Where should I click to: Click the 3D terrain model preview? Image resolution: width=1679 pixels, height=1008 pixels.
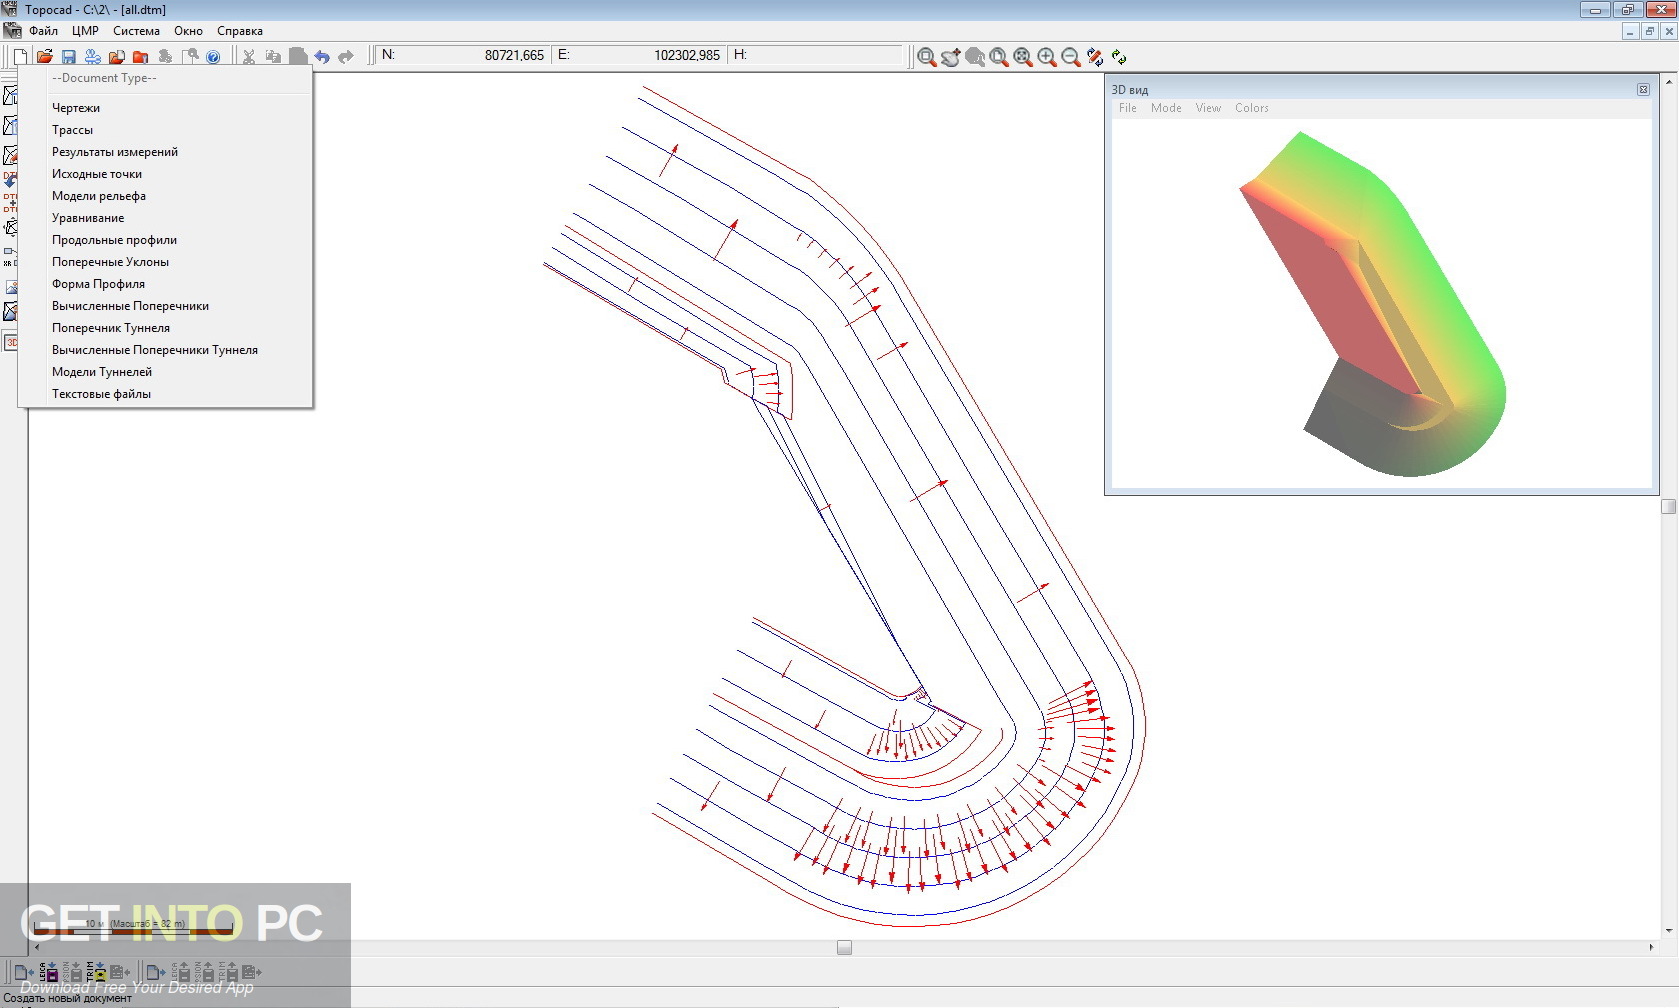tap(1374, 304)
